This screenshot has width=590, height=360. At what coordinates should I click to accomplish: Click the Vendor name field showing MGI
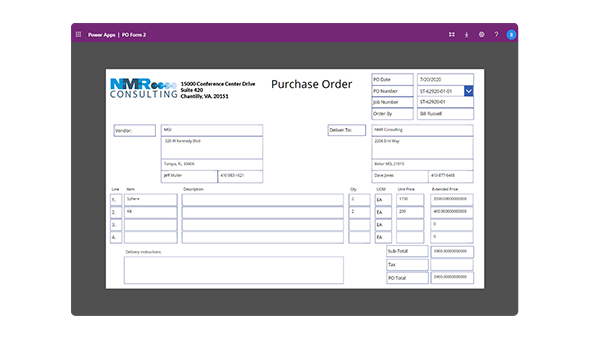click(212, 130)
